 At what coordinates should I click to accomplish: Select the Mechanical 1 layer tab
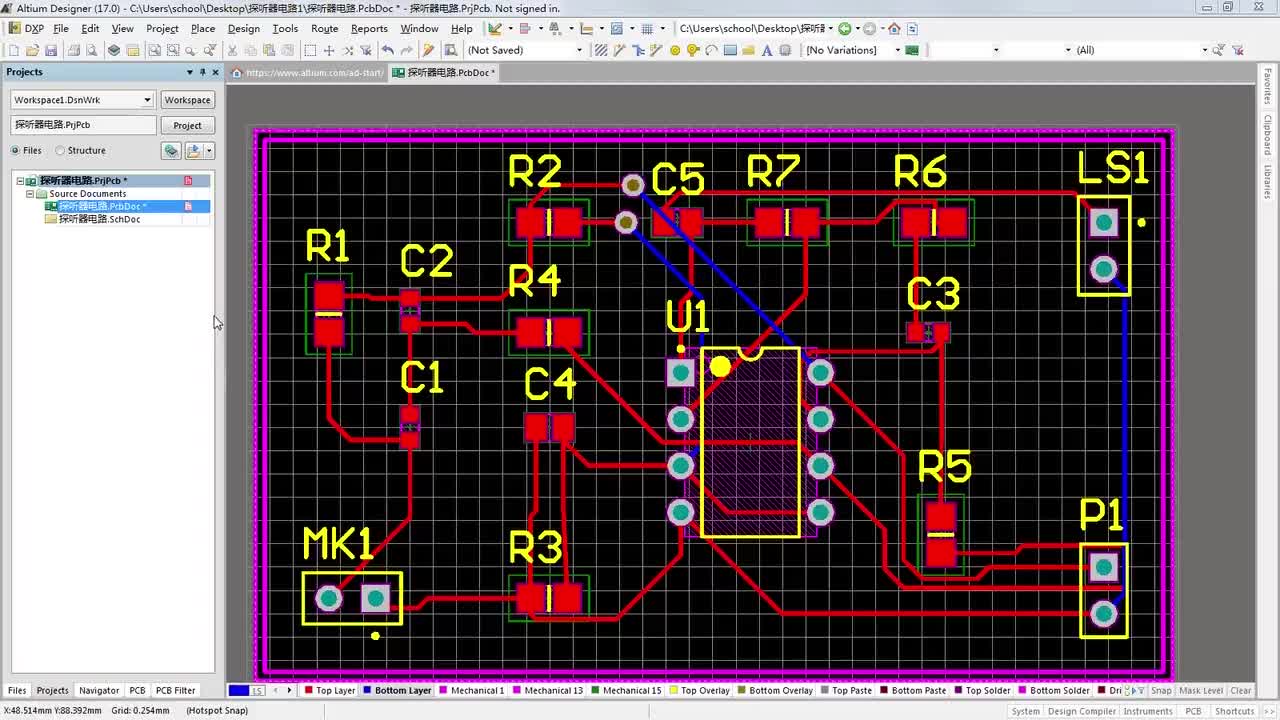(x=471, y=690)
